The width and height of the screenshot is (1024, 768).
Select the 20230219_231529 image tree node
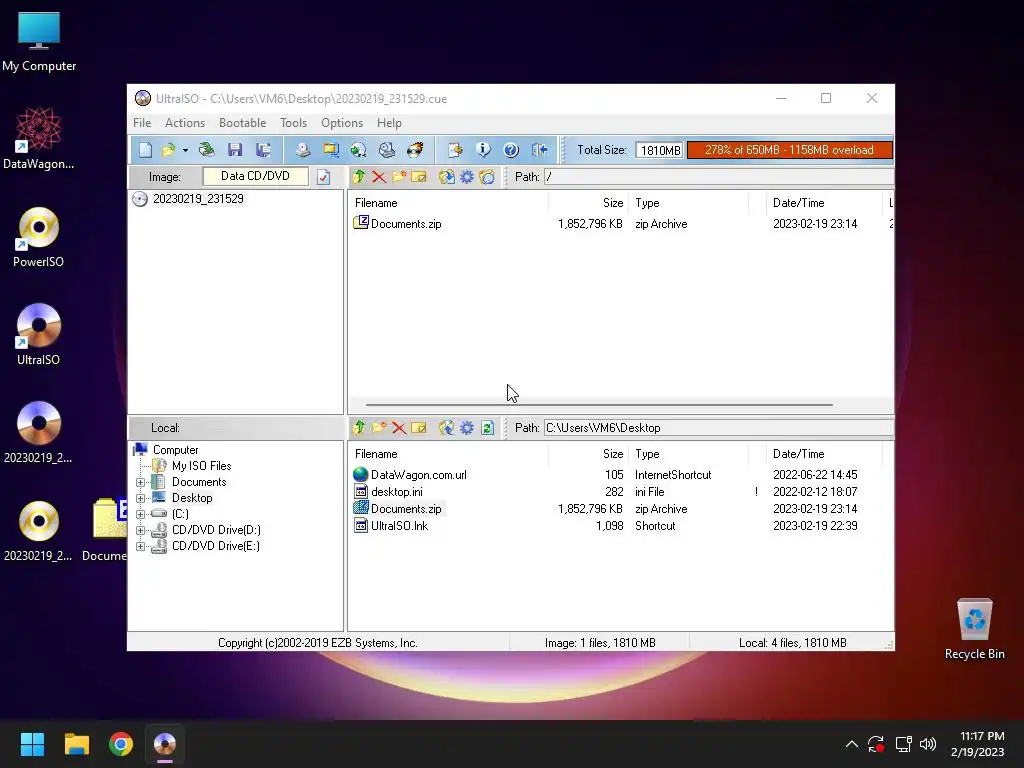198,199
